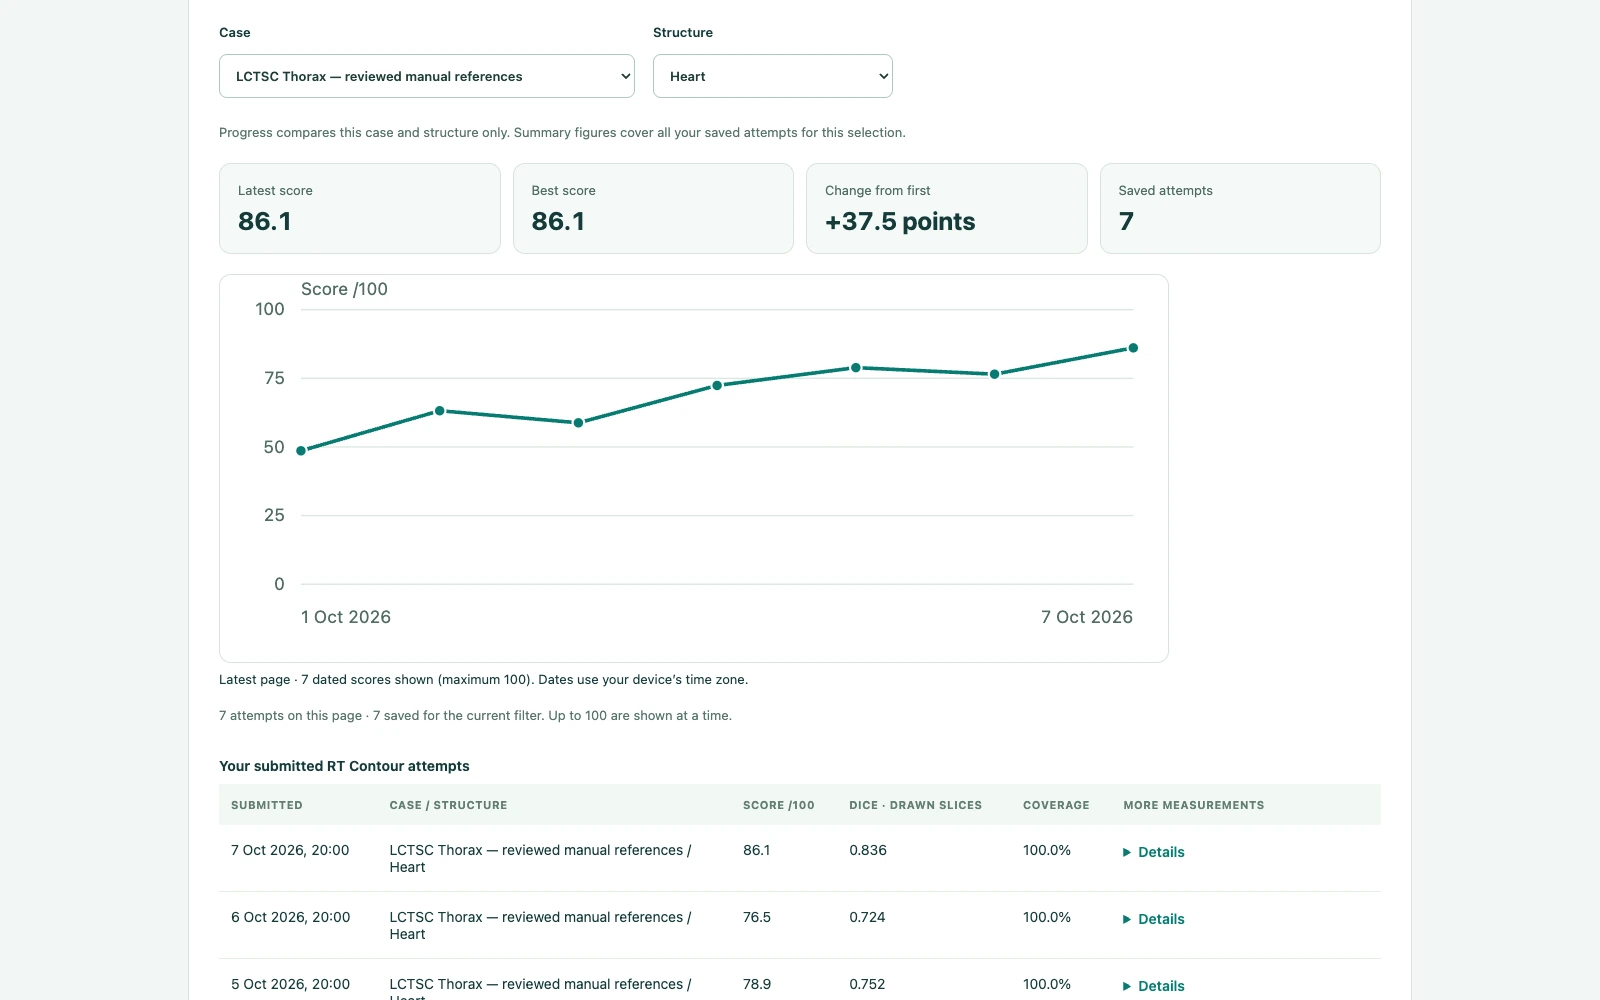Click the coverage 100.0% in 7 Oct row

[1047, 850]
